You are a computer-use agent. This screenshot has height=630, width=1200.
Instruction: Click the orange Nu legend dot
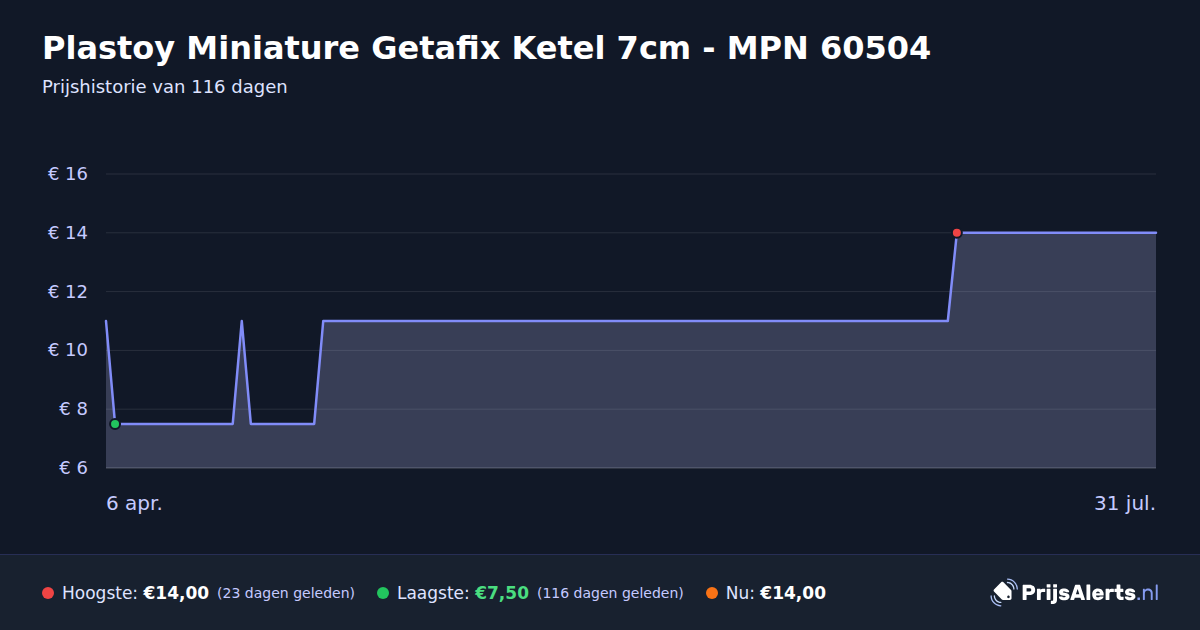coord(712,593)
